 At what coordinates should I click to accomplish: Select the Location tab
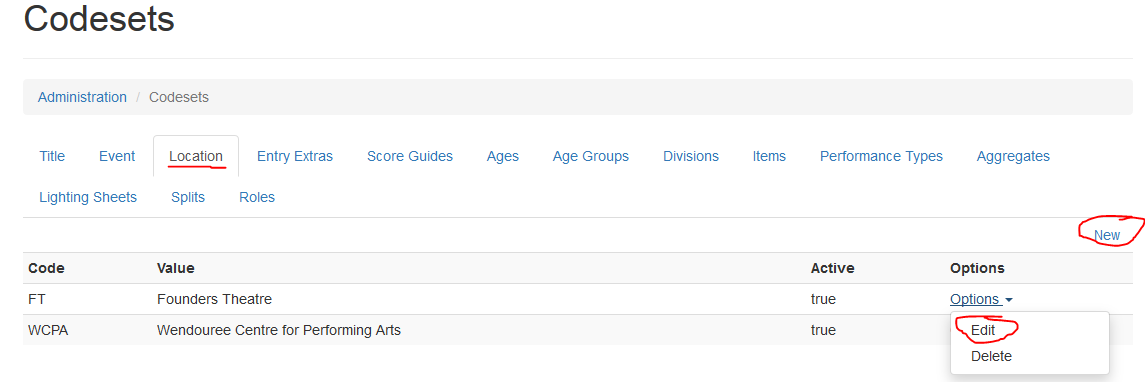tap(196, 156)
